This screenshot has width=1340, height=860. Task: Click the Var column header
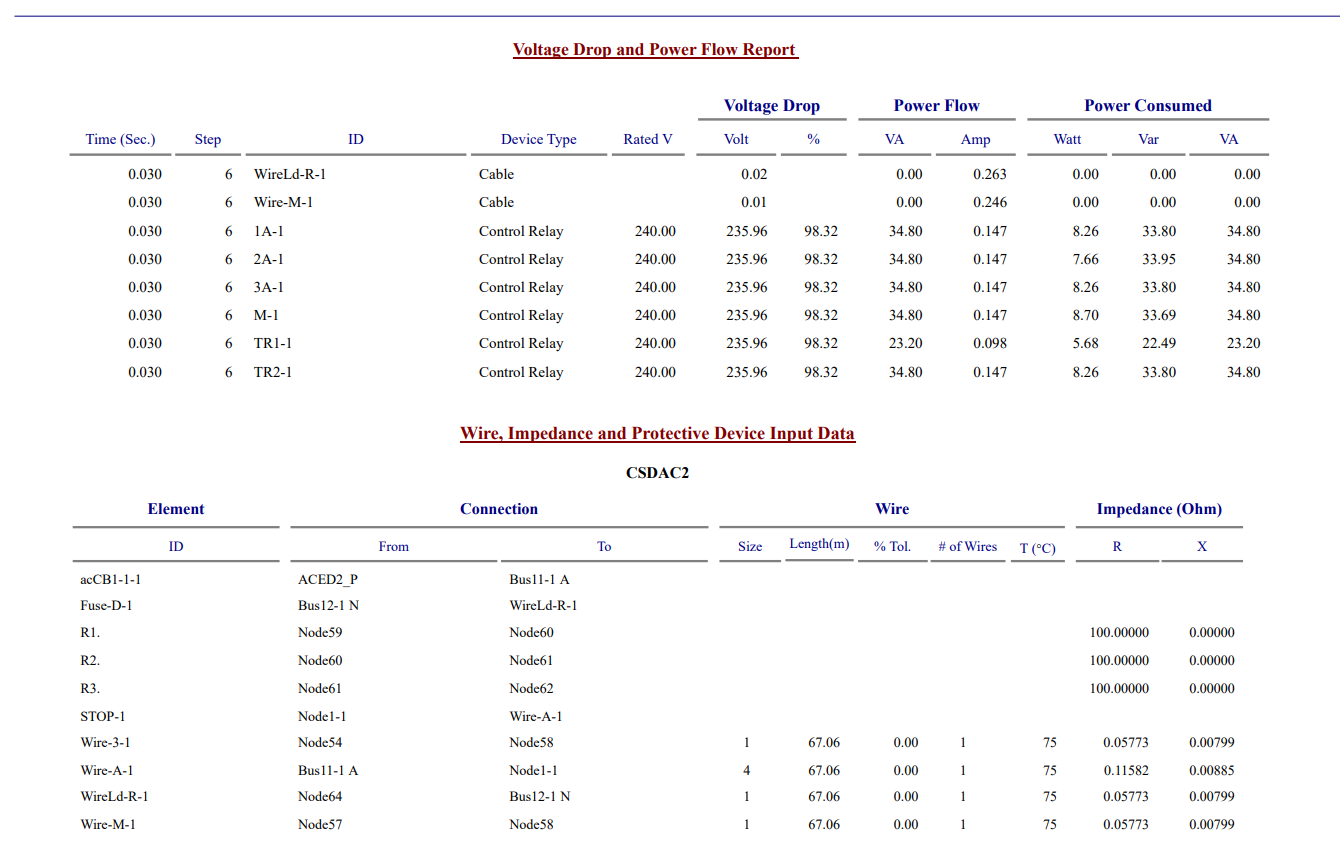(x=1148, y=140)
